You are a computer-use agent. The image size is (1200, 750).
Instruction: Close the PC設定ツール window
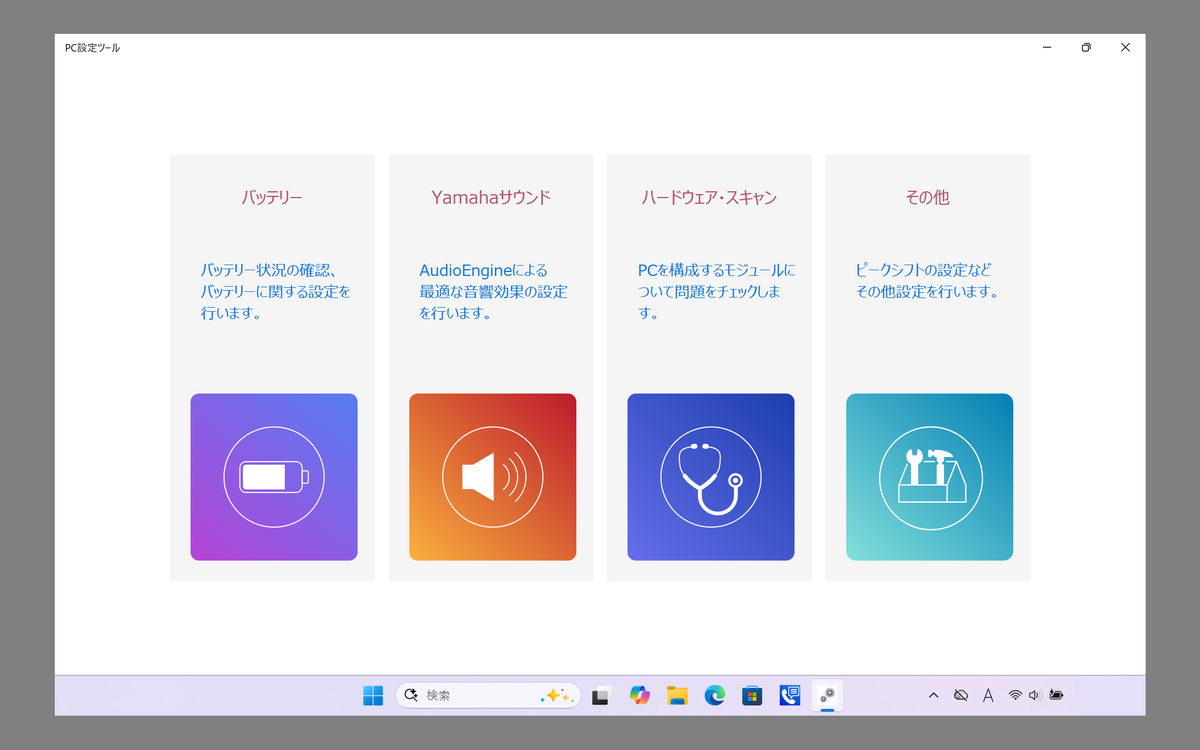point(1126,47)
